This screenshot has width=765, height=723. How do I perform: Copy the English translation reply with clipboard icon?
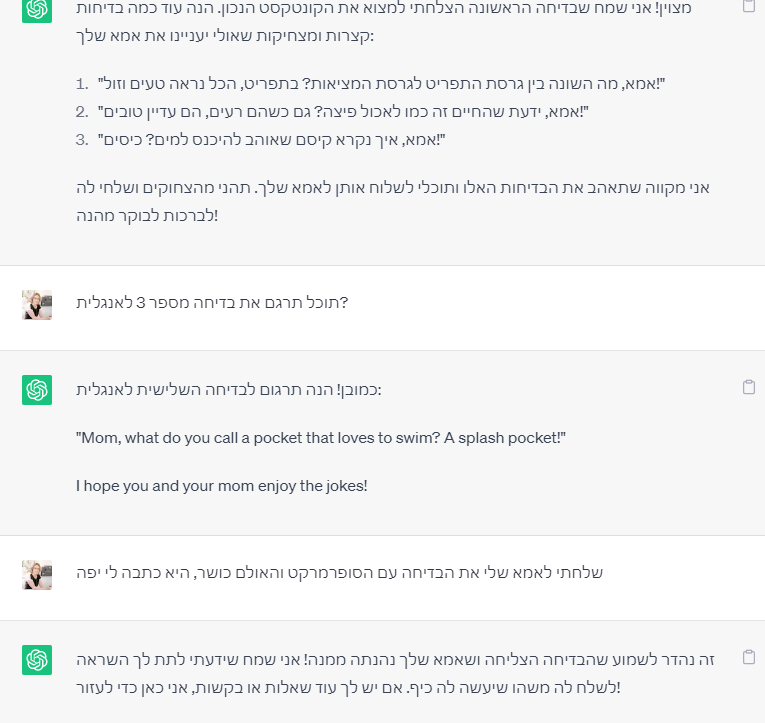tap(749, 387)
